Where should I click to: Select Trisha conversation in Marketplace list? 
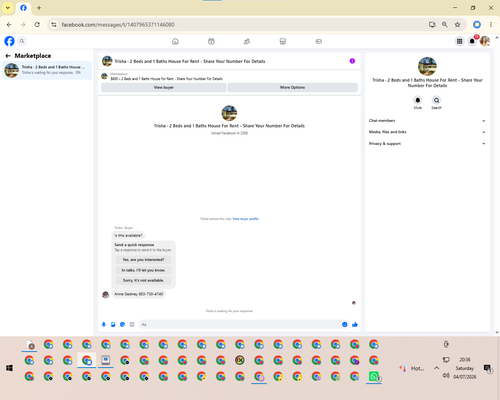click(x=47, y=70)
